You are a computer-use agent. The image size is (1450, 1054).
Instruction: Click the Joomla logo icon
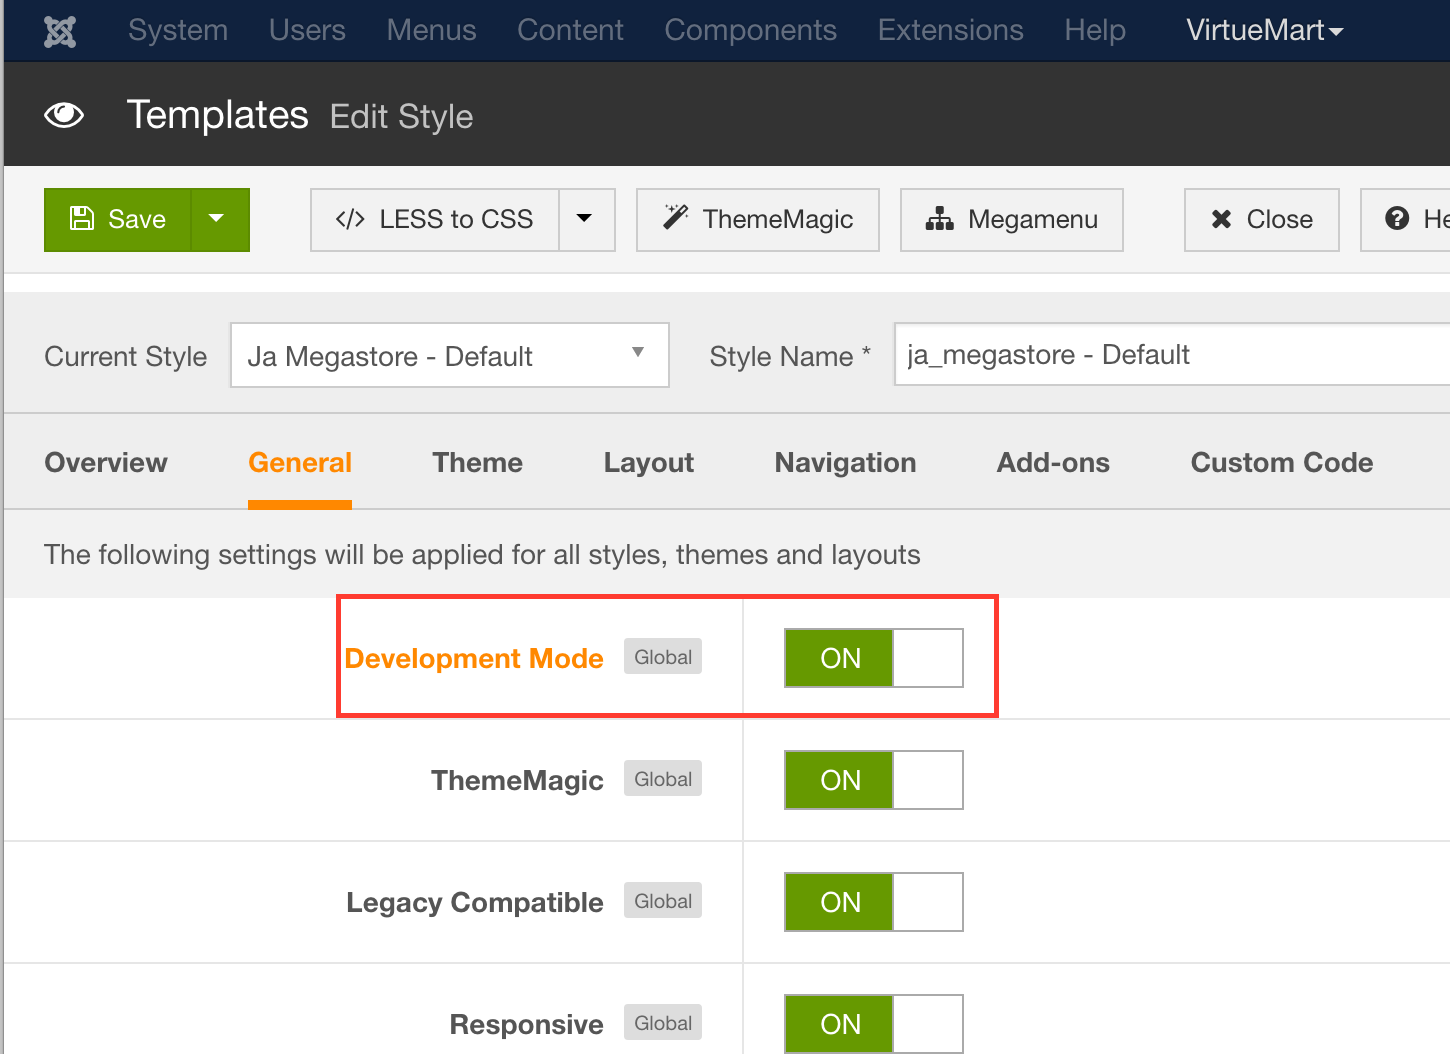pyautogui.click(x=60, y=31)
